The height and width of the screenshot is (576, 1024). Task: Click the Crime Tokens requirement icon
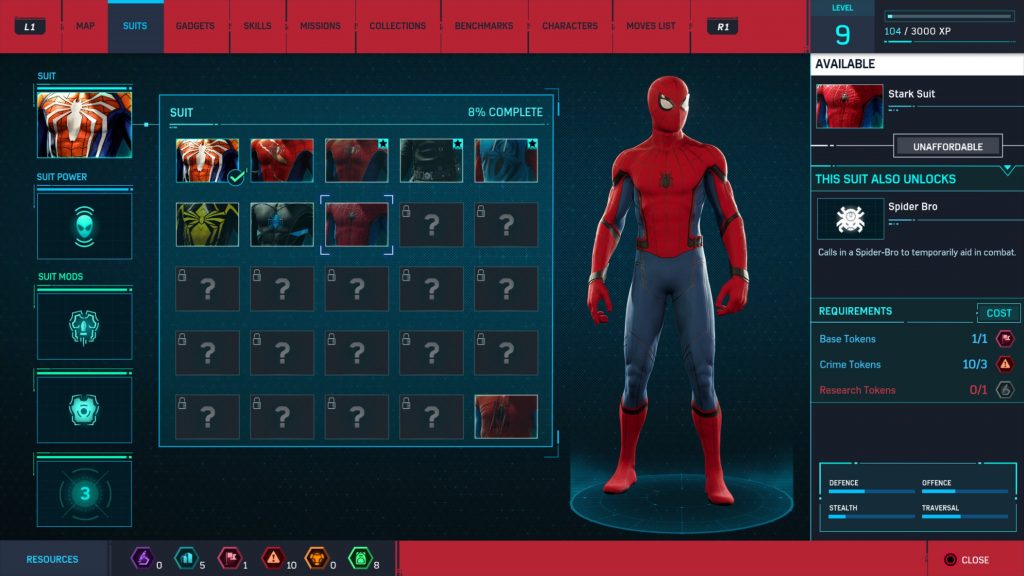1005,364
